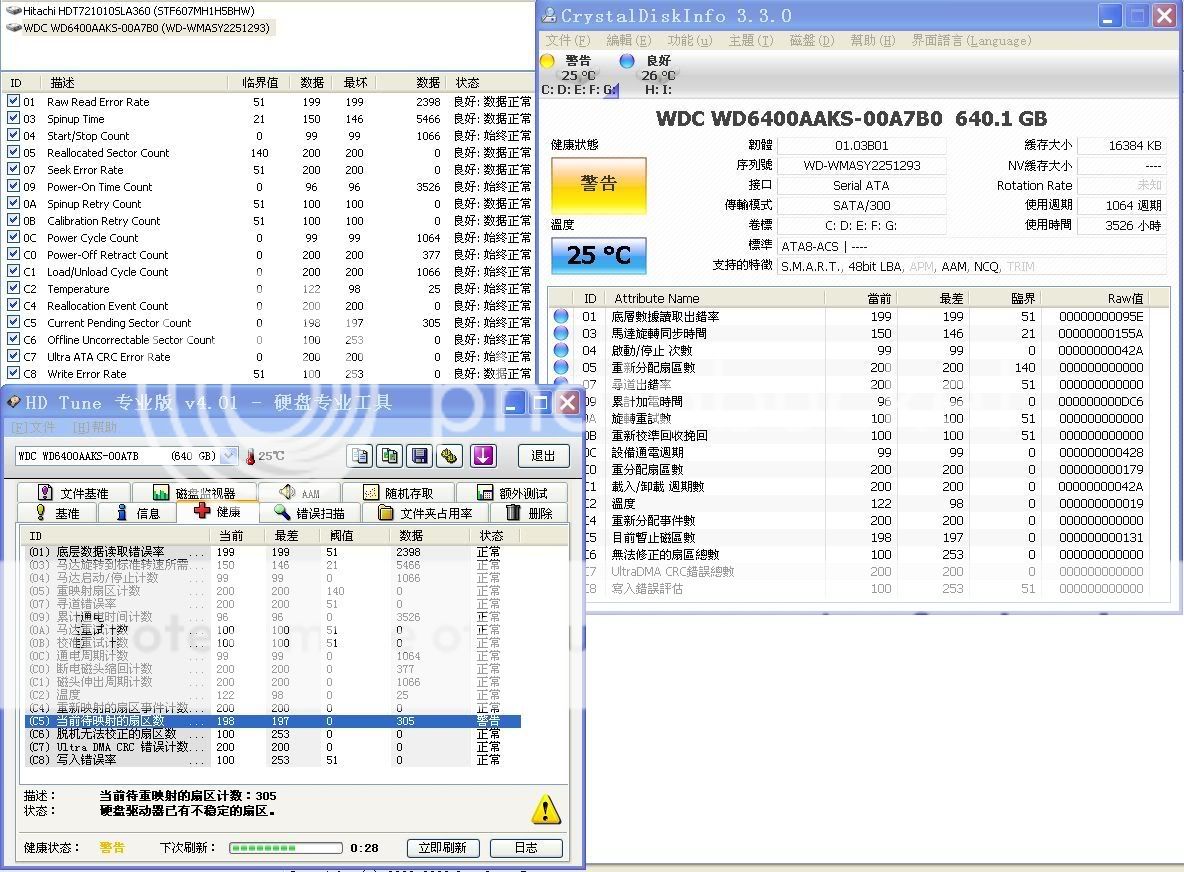Click the drive icon beside Hitachi HDT721010SLA360
Screen dimensions: 1184x872
tap(14, 11)
